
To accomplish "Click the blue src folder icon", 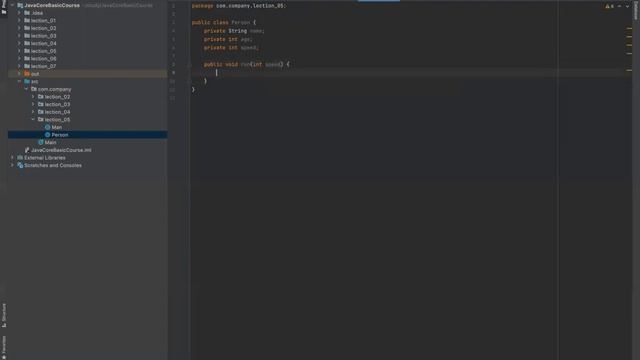I will (27, 82).
